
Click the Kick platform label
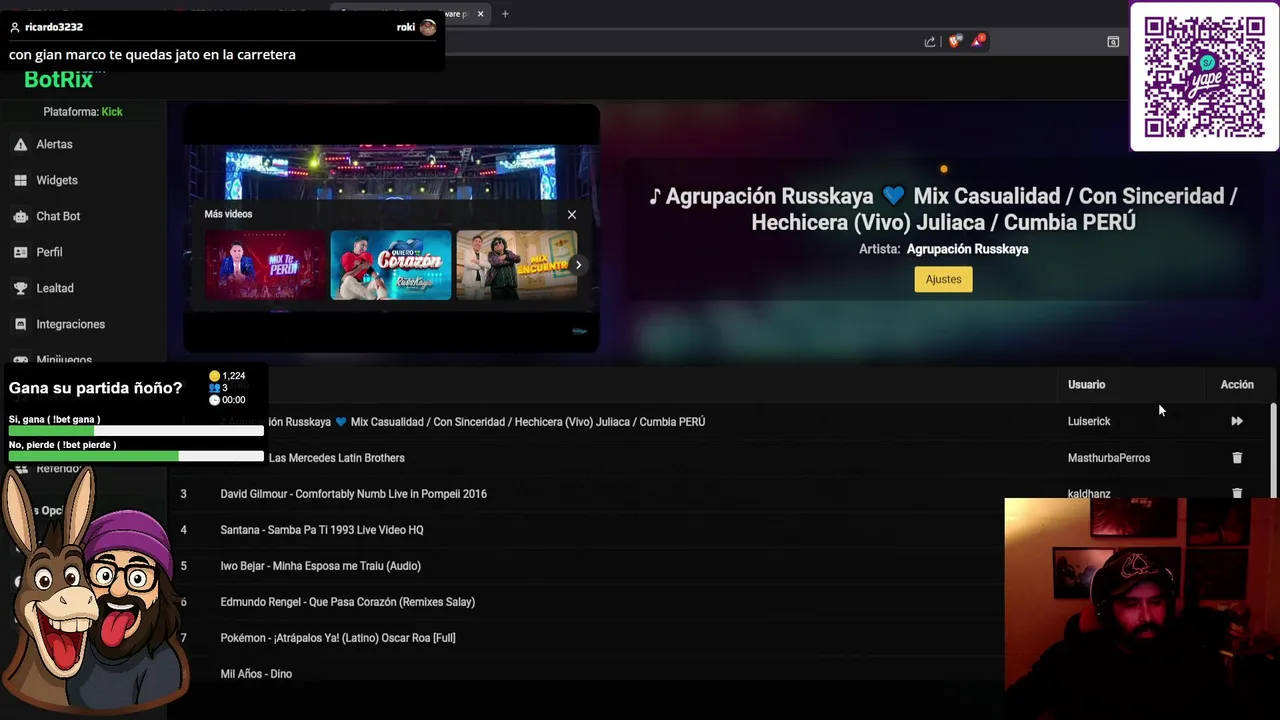(112, 112)
